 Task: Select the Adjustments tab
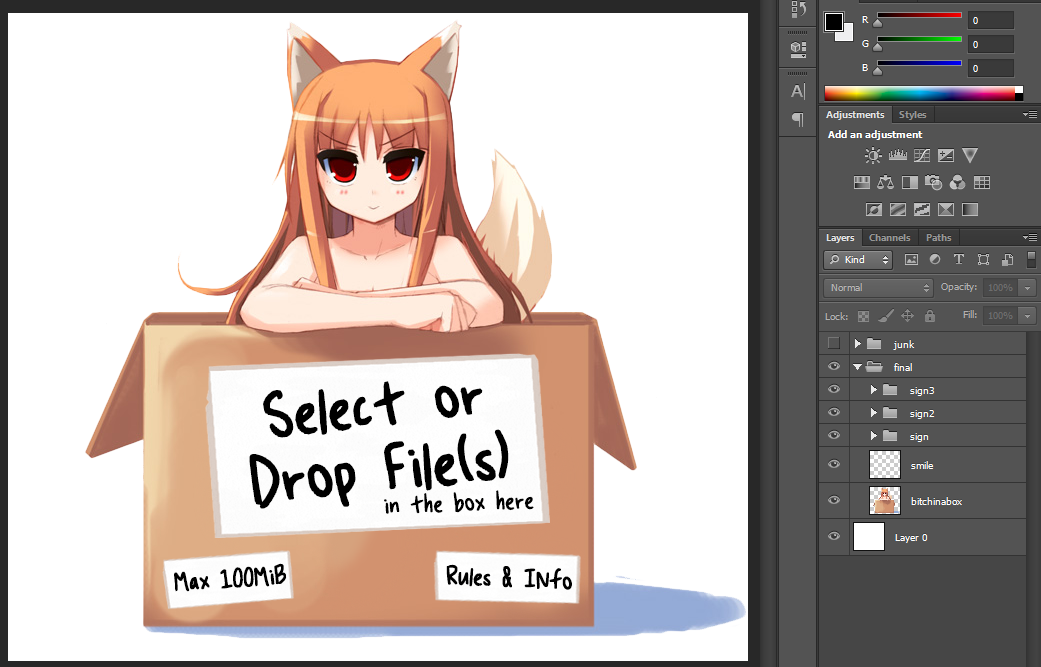point(855,115)
